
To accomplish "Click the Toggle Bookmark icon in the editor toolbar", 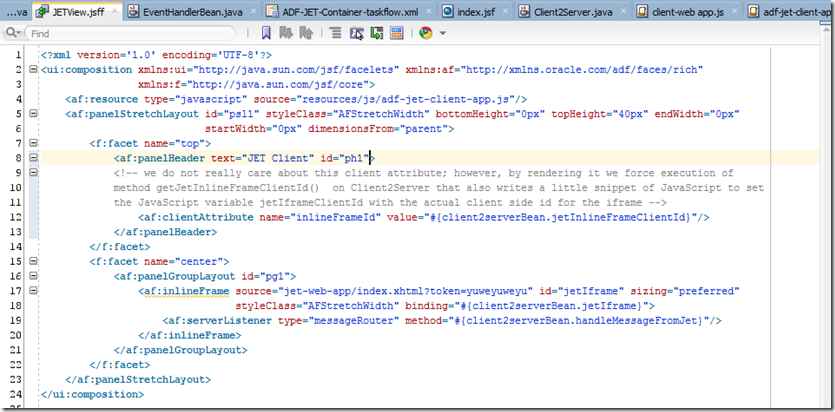I will pyautogui.click(x=266, y=33).
